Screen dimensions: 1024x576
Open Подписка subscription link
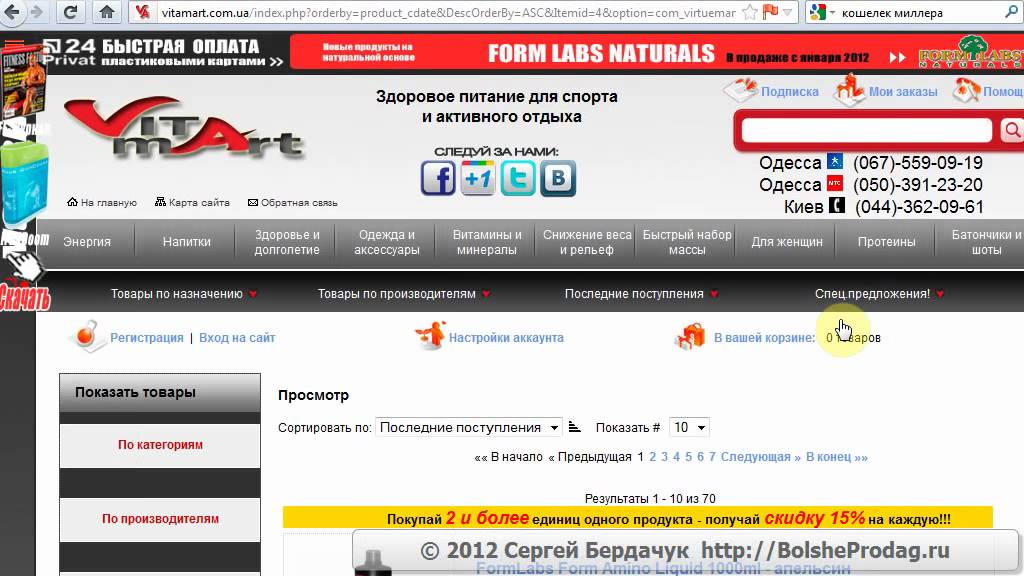[790, 91]
